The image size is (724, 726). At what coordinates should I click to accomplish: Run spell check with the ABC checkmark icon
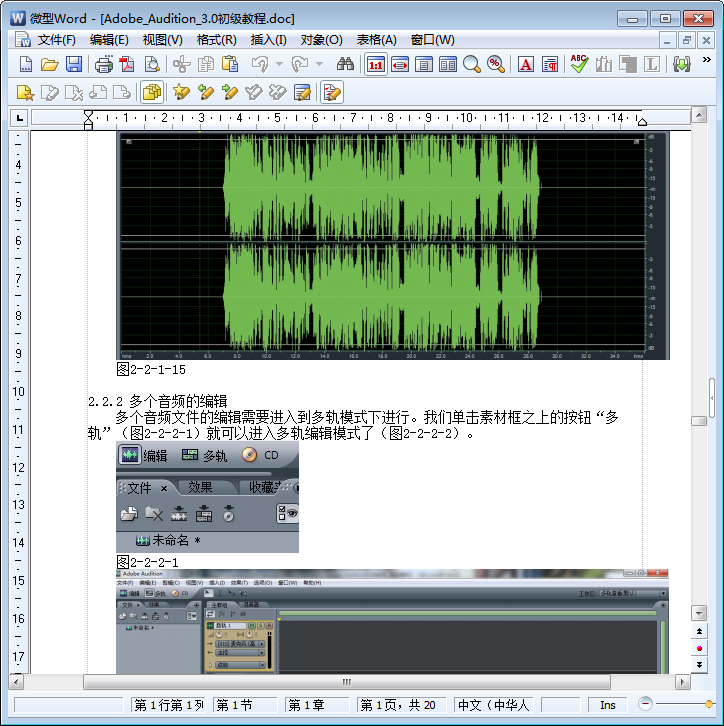pyautogui.click(x=579, y=64)
